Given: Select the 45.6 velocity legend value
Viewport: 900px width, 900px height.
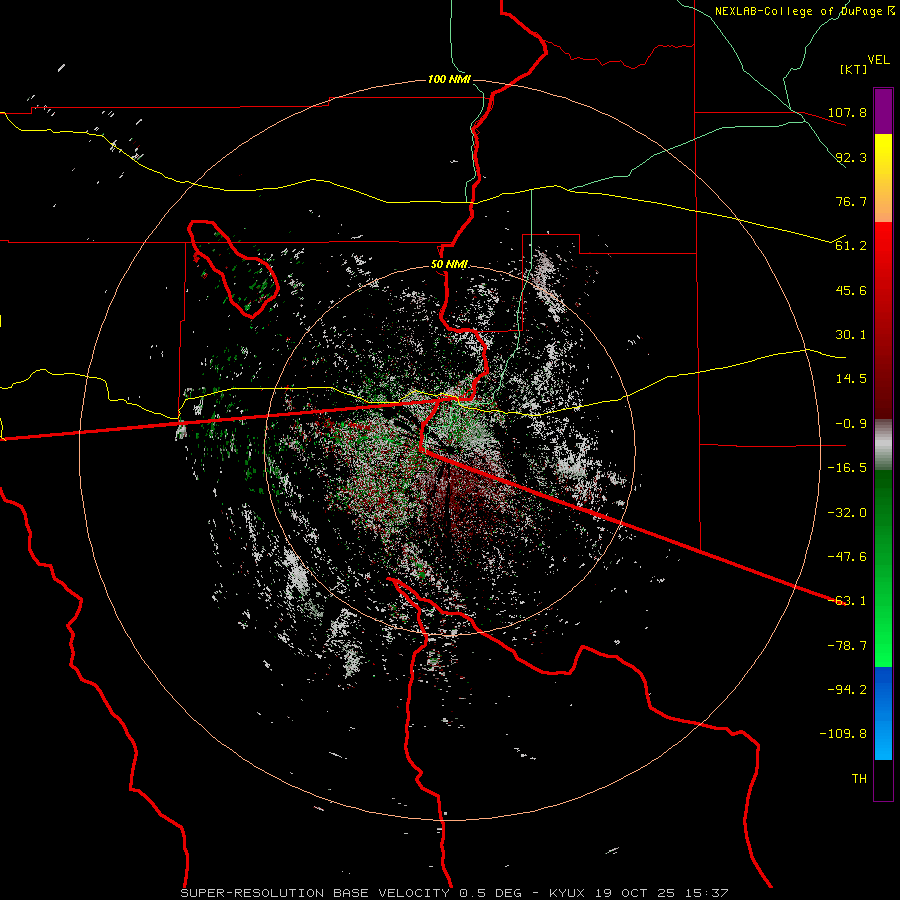Looking at the screenshot, I should (851, 290).
